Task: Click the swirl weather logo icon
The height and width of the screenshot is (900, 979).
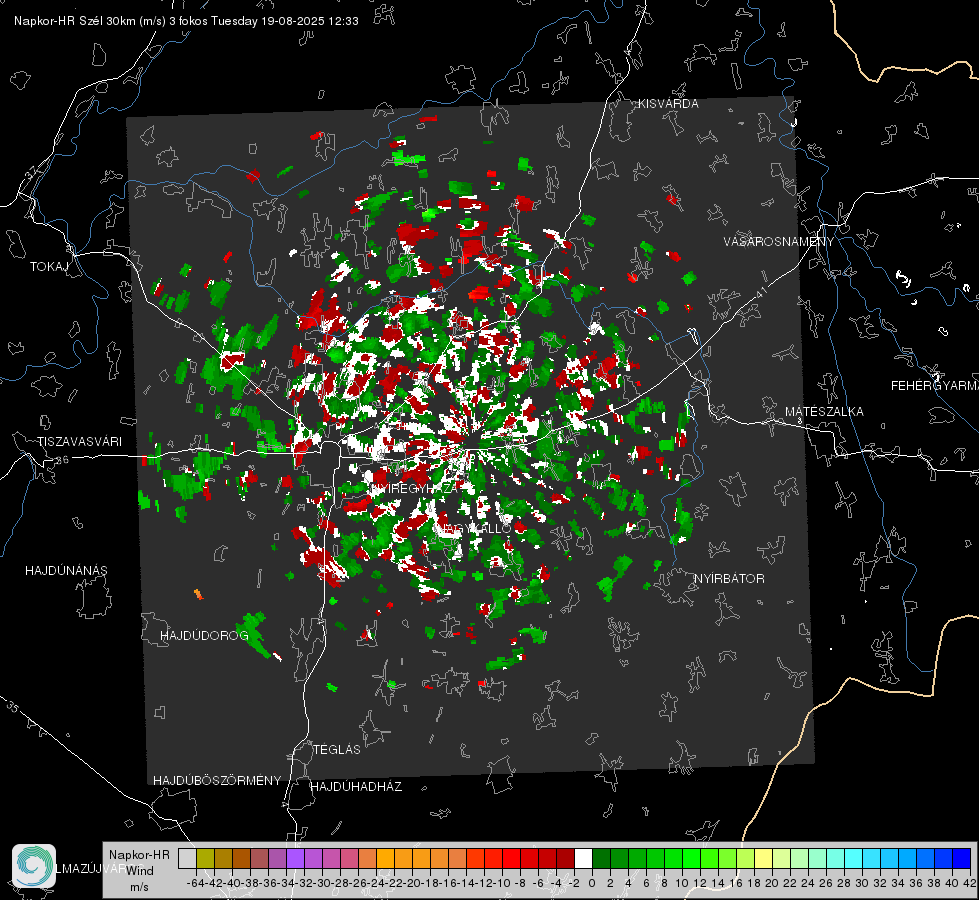Action: [x=34, y=866]
